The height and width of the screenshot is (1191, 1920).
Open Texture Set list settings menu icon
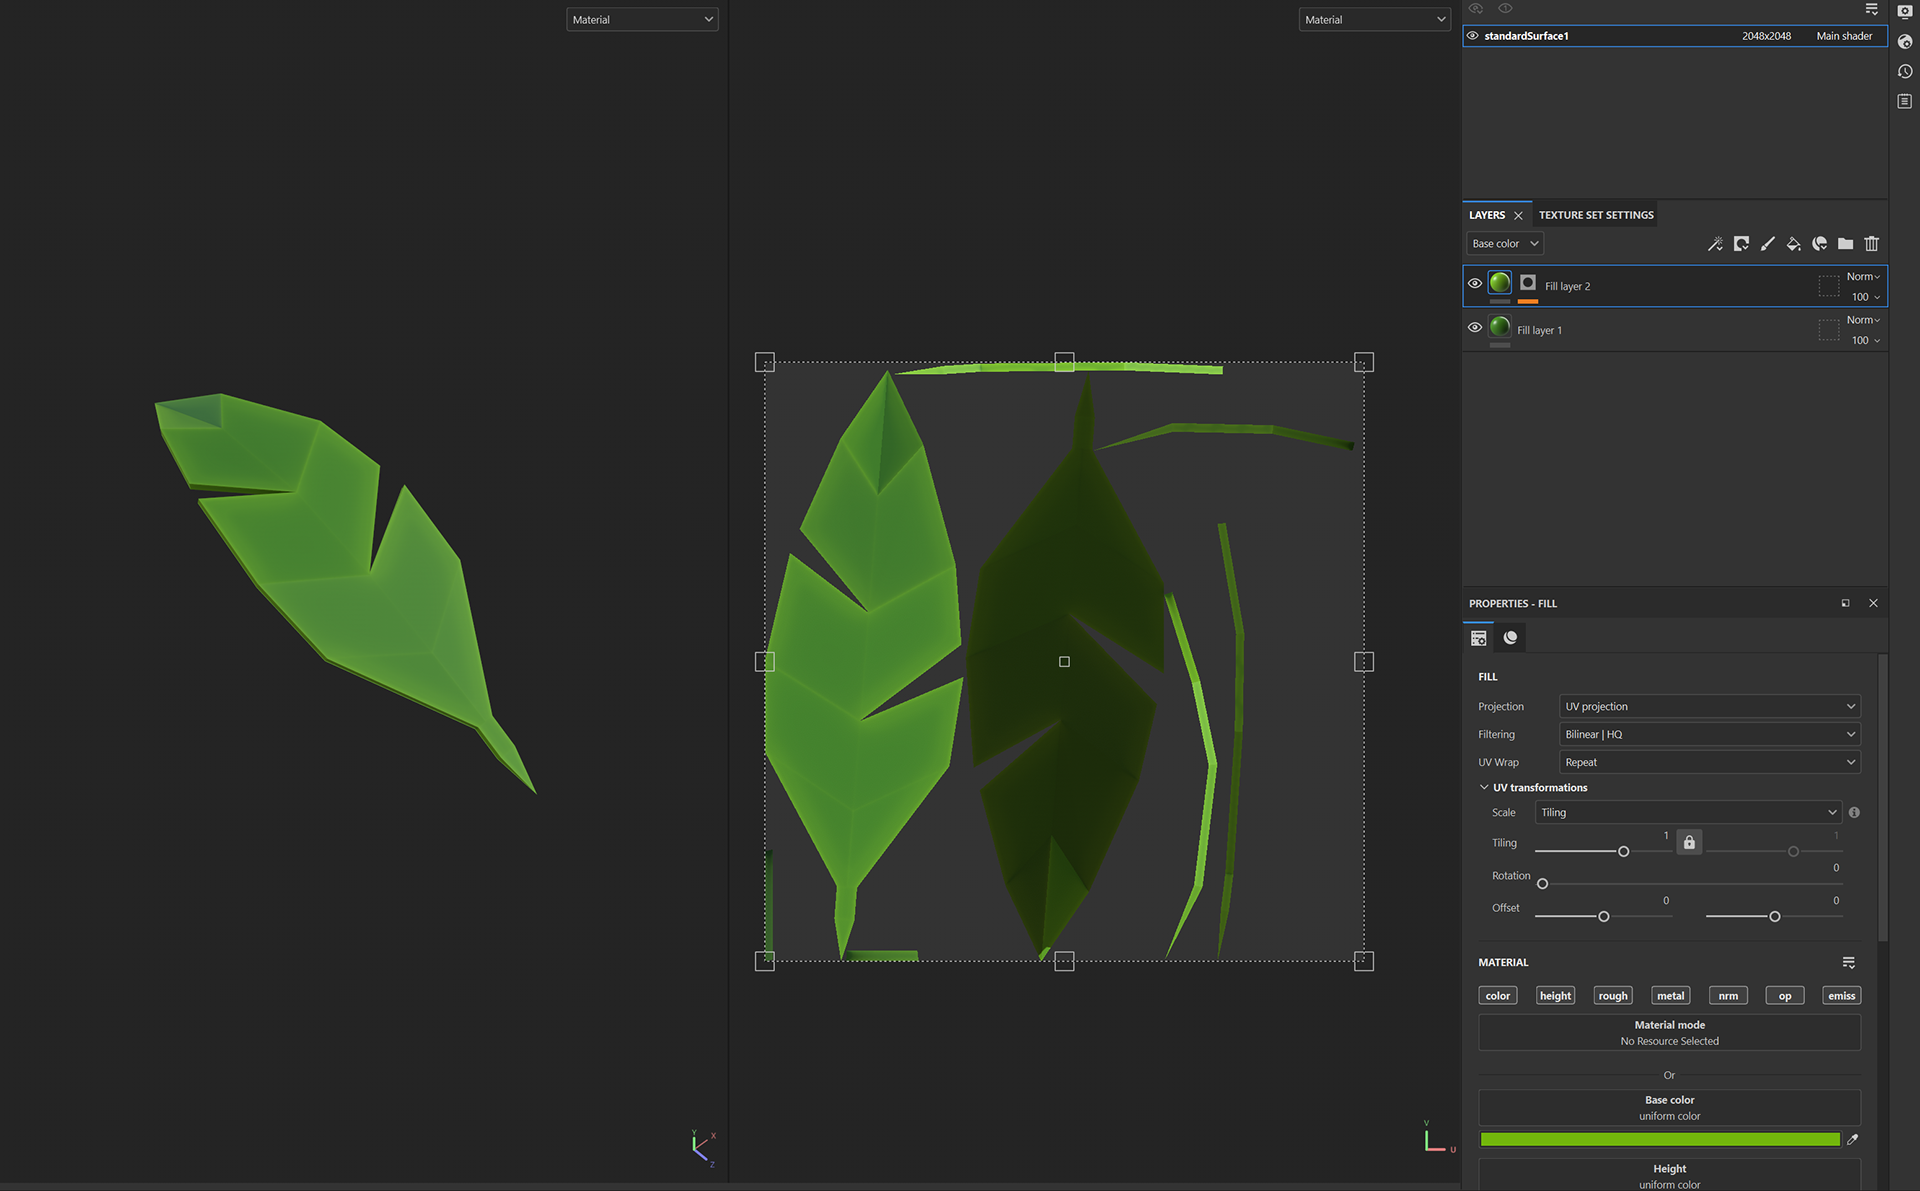(x=1871, y=9)
